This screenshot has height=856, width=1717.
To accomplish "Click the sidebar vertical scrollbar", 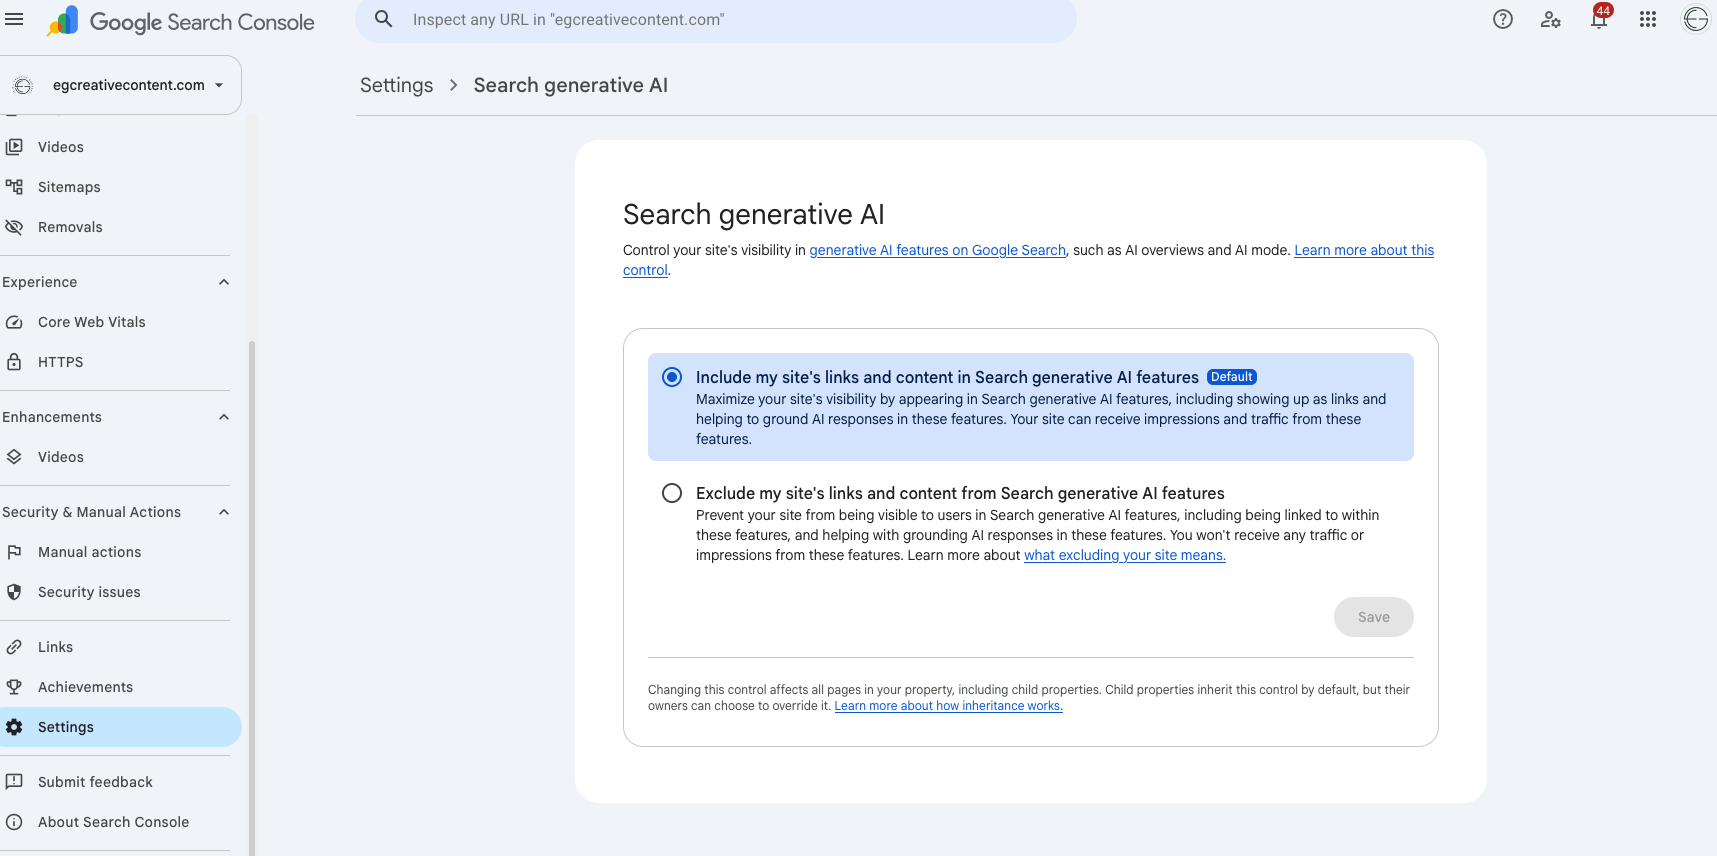I will coord(252,598).
